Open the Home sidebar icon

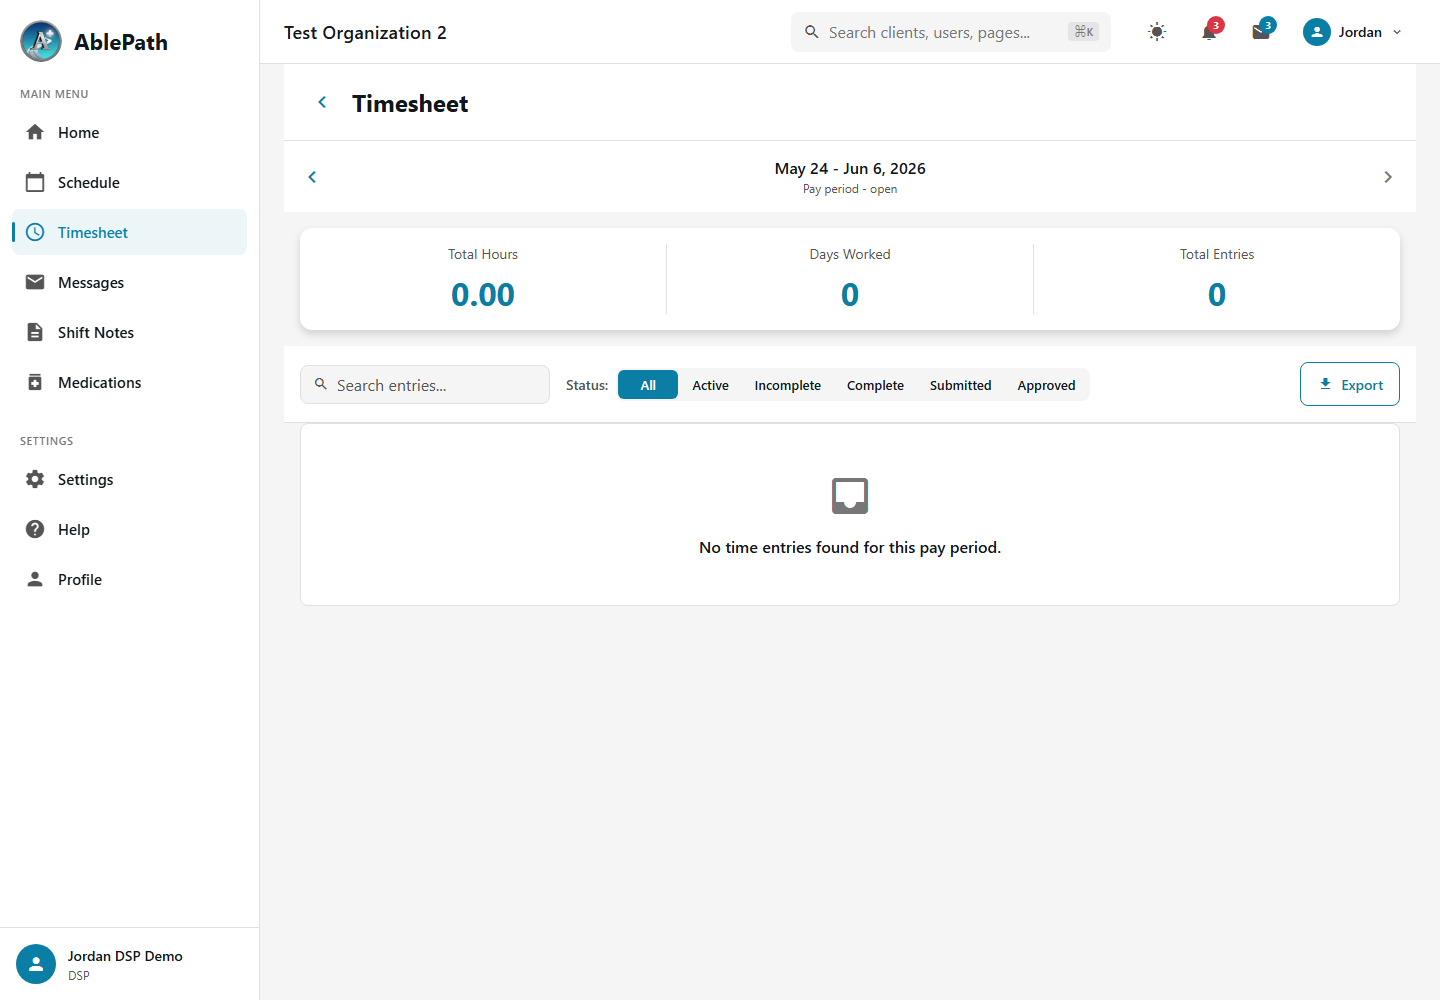pos(35,132)
